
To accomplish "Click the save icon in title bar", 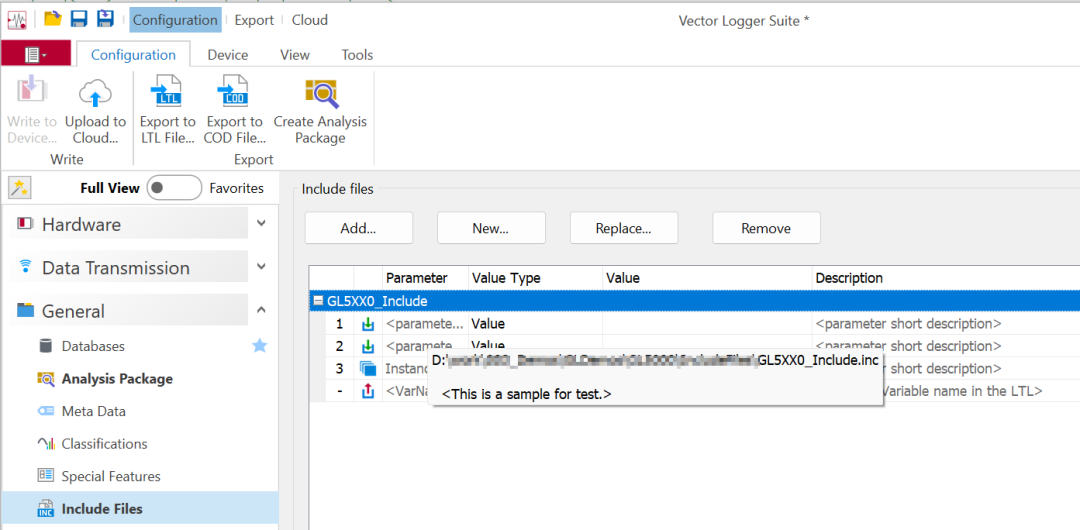I will 79,19.
